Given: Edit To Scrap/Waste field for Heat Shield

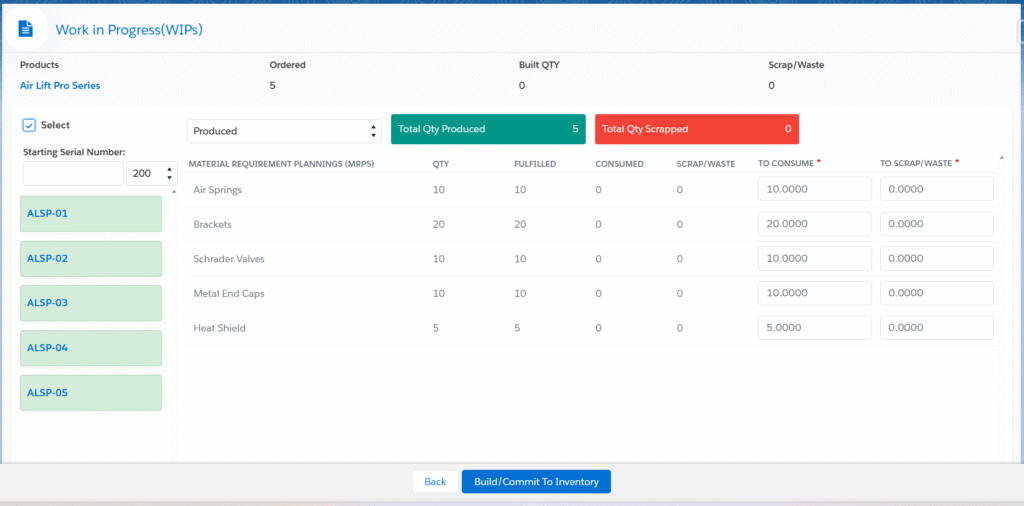Looking at the screenshot, I should (x=936, y=328).
